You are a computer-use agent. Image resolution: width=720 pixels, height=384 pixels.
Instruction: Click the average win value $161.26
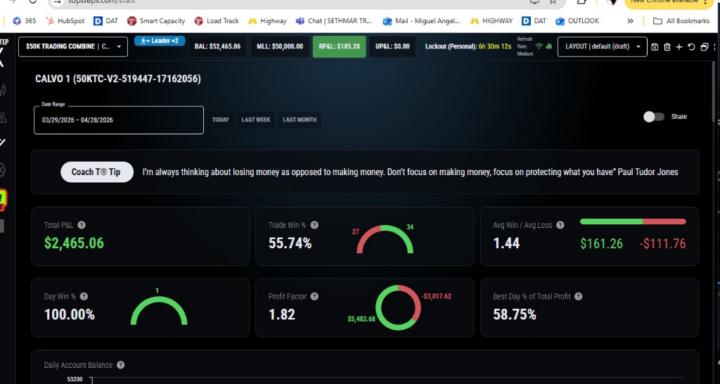(x=602, y=243)
